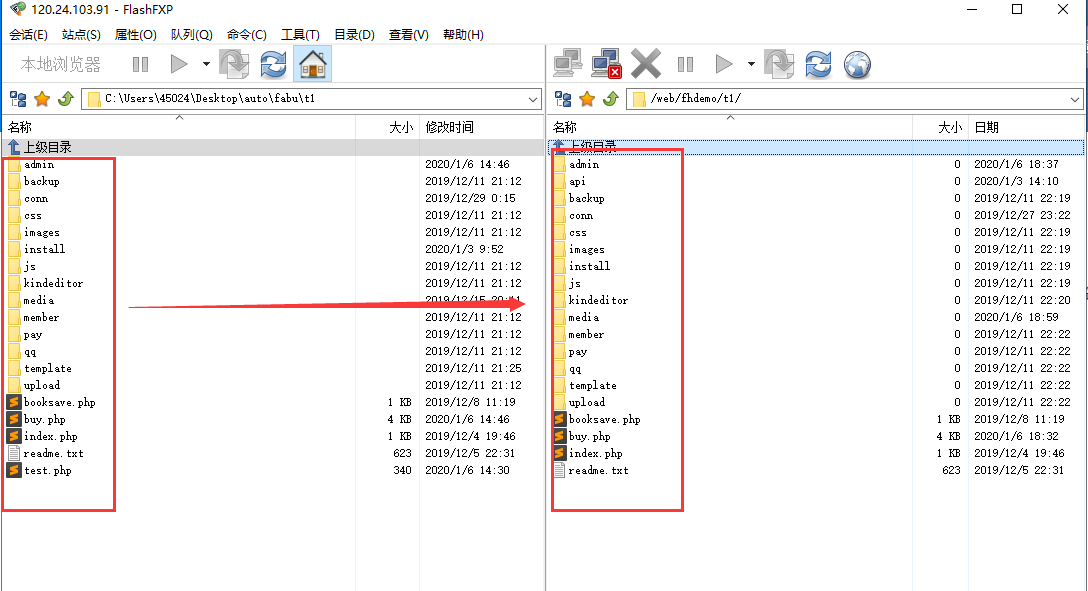Open favorites star in local pane
Screen dimensions: 1088x591
click(x=42, y=99)
